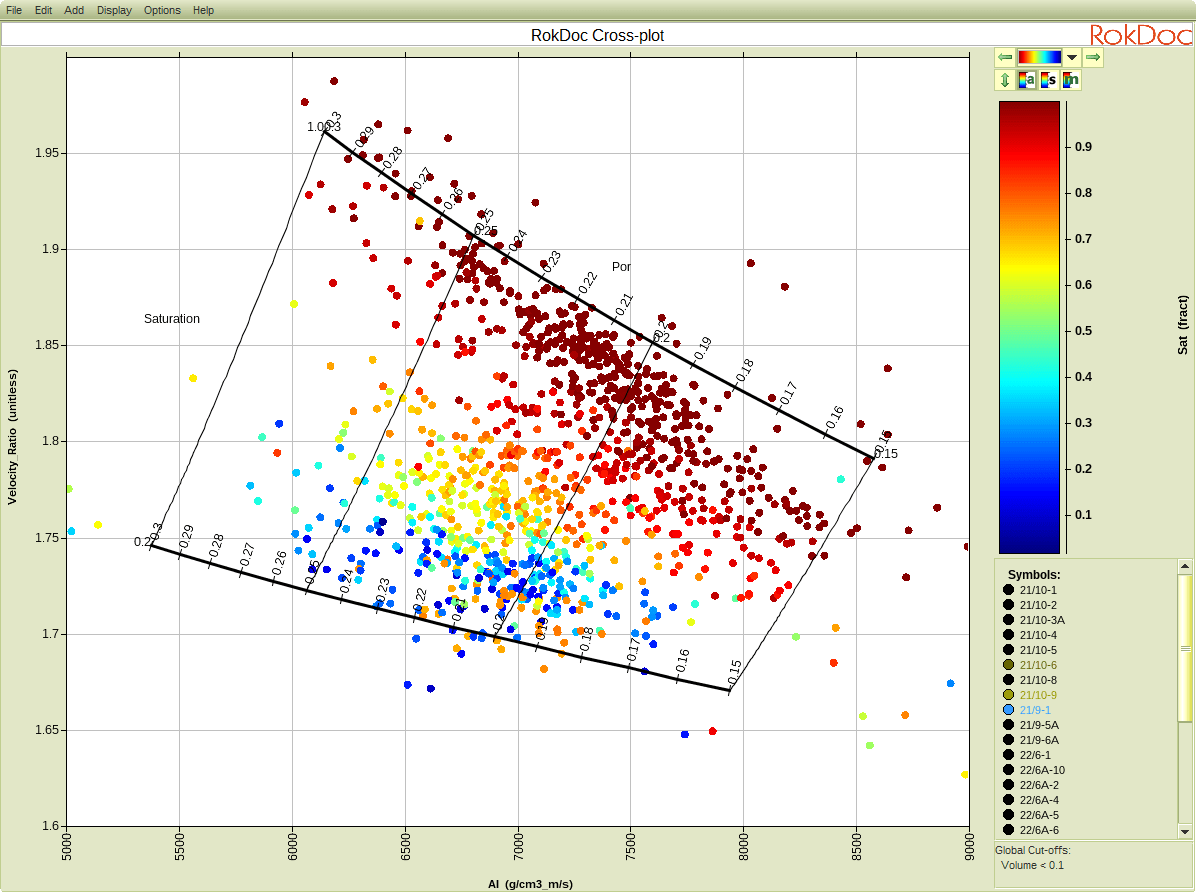The width and height of the screenshot is (1196, 893).
Task: Click the previous colormap arrow icon
Action: [1005, 56]
